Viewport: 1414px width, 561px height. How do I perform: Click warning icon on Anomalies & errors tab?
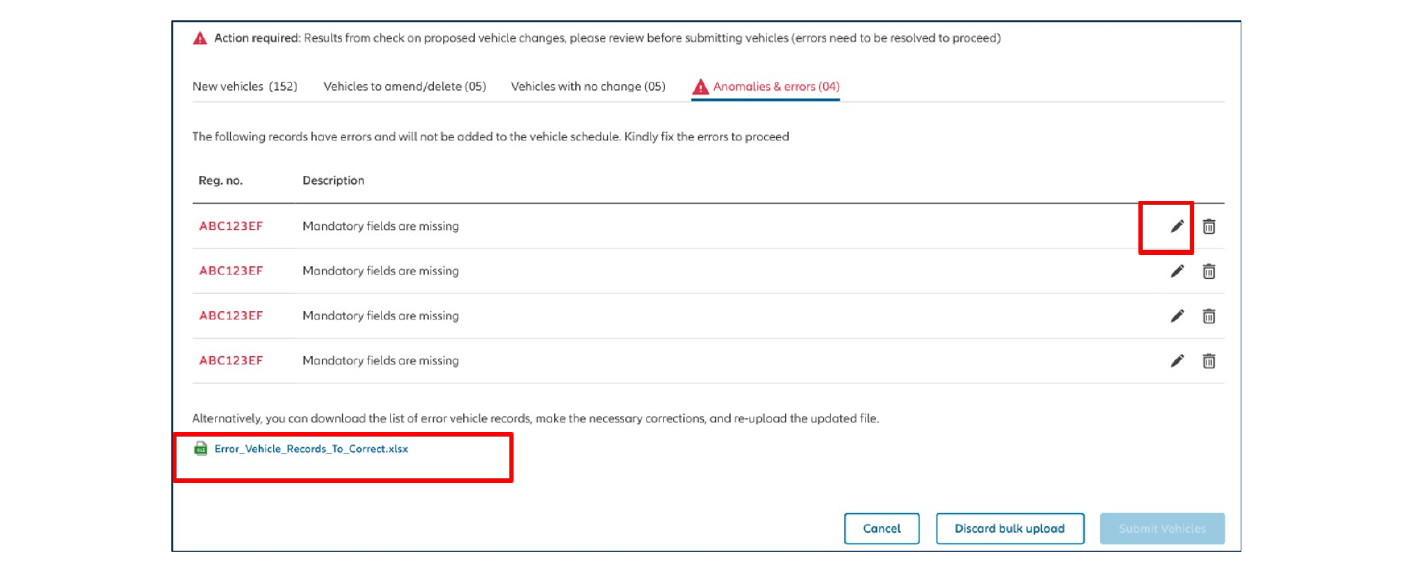pyautogui.click(x=700, y=86)
